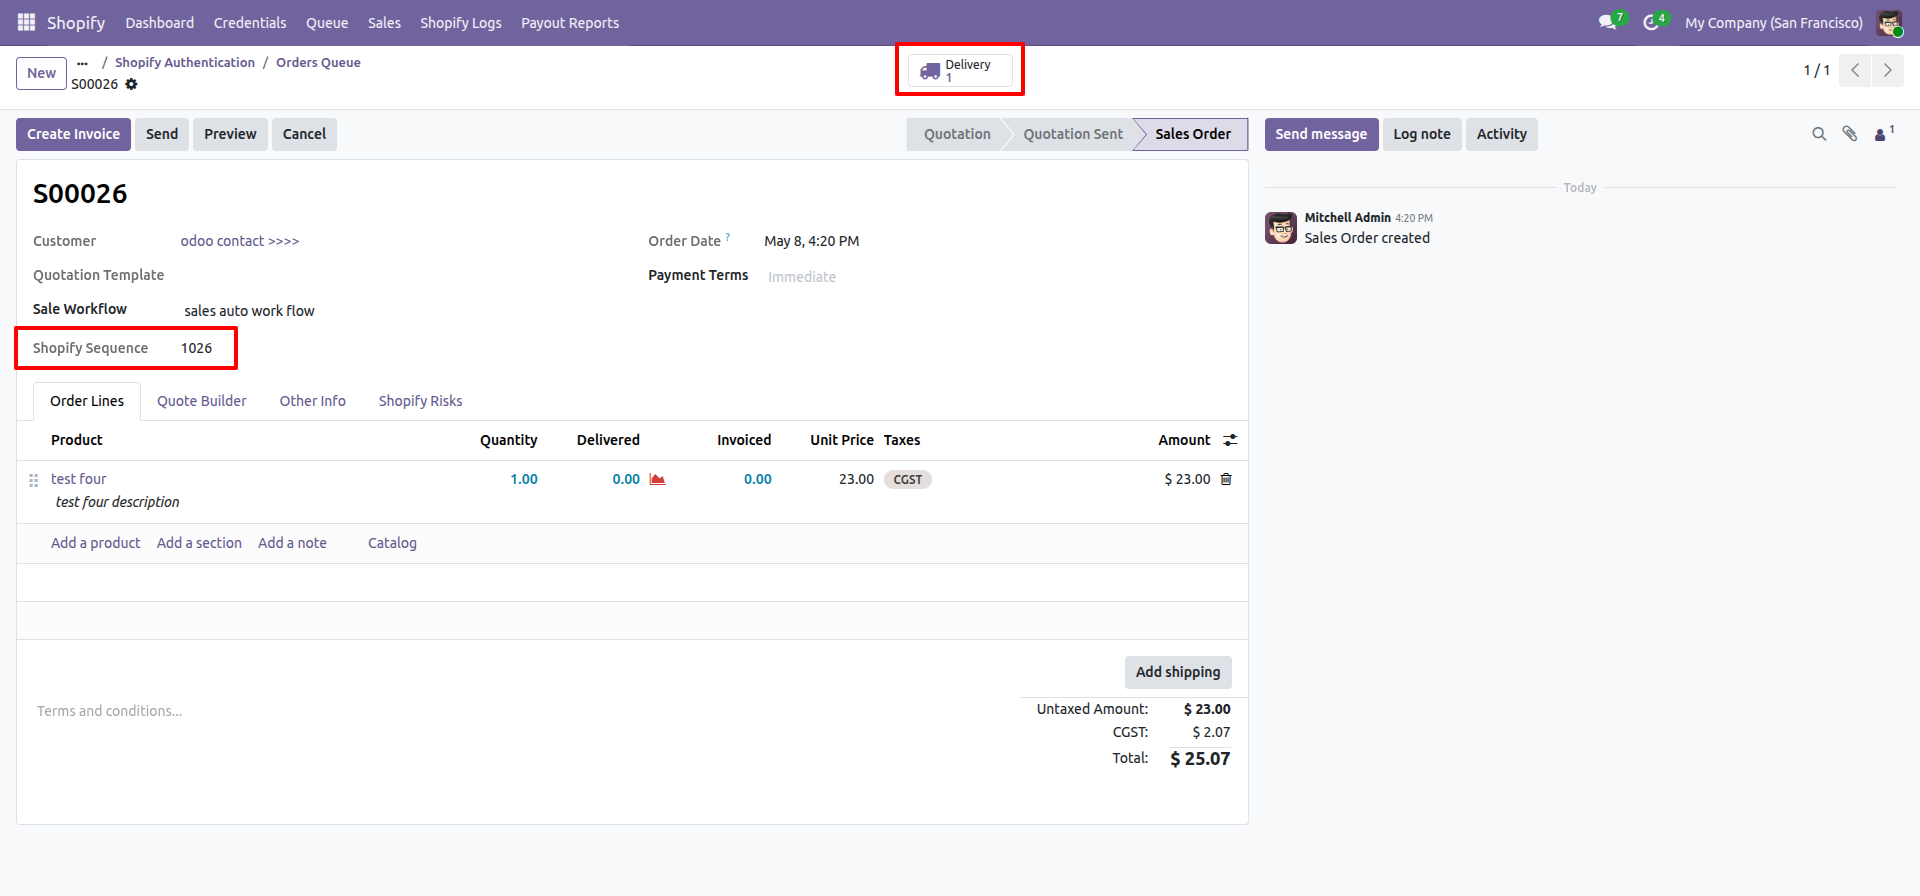The width and height of the screenshot is (1920, 896).
Task: Switch to Shopify Risks tab
Action: point(420,401)
